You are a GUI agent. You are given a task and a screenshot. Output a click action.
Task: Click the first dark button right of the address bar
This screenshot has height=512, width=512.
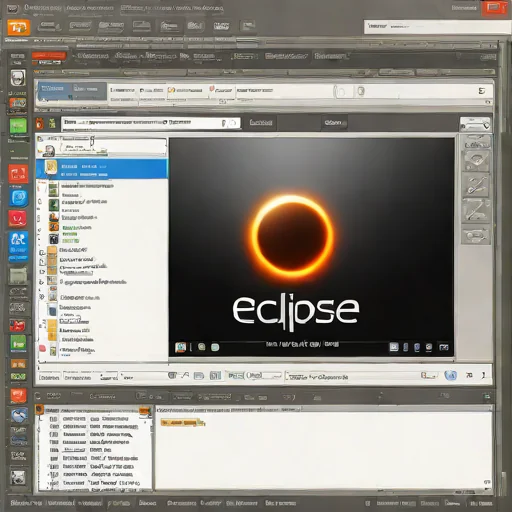pos(261,123)
